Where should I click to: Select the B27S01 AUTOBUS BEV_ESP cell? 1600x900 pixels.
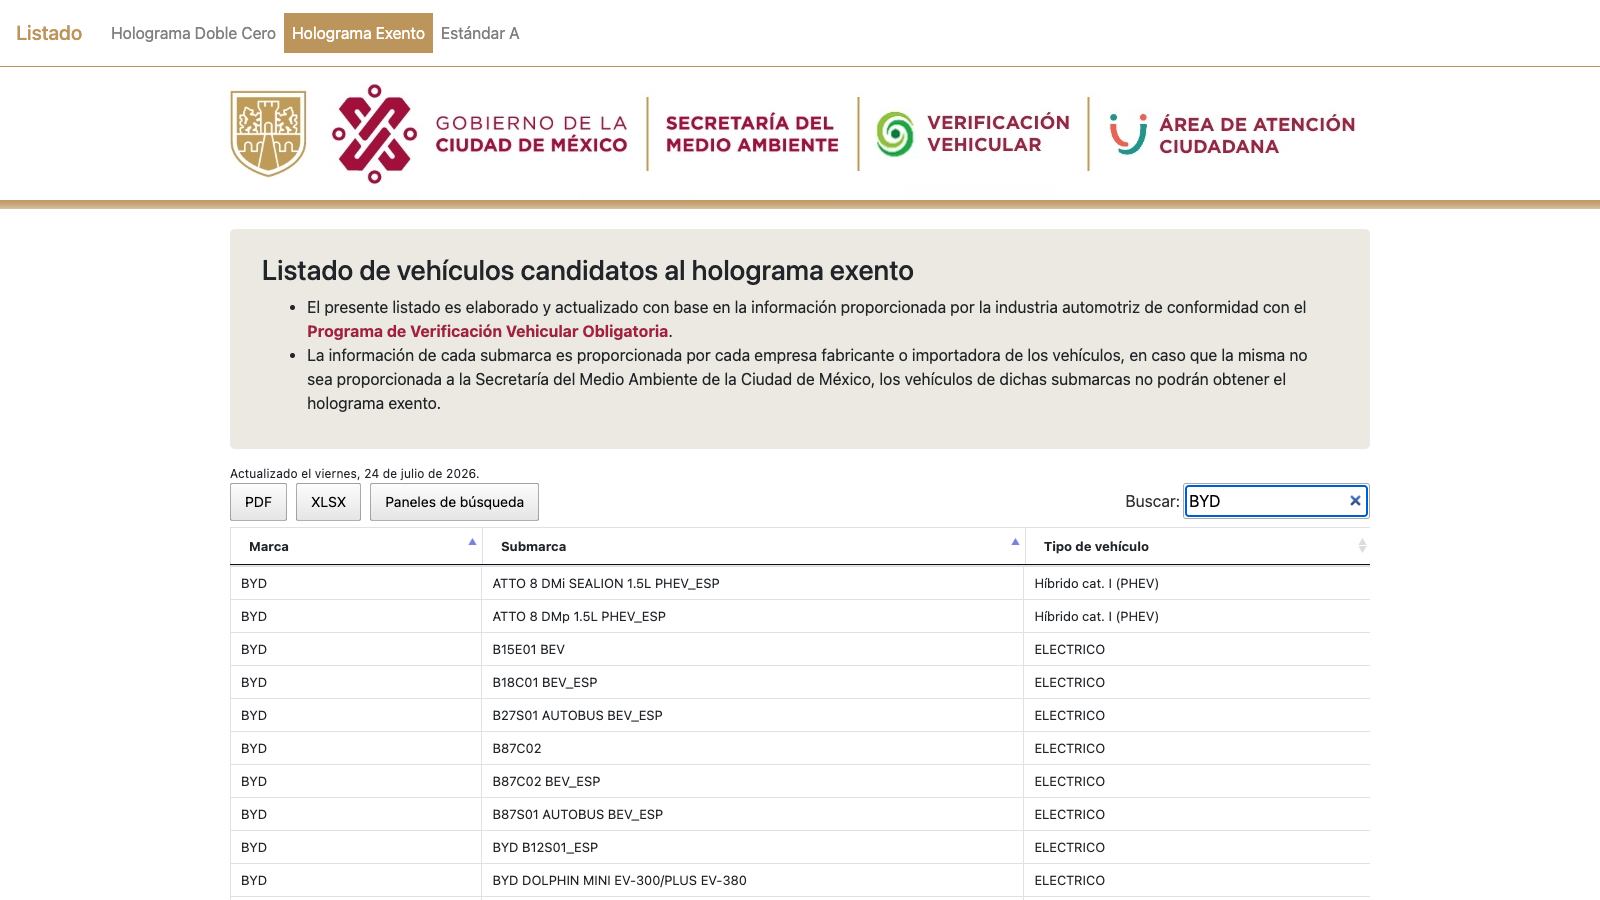[753, 715]
